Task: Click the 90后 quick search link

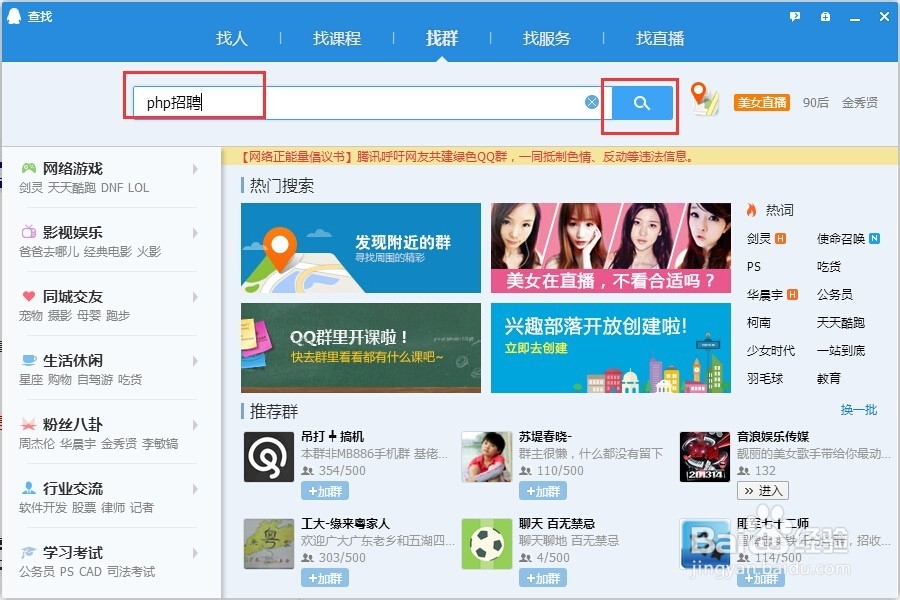Action: click(816, 103)
